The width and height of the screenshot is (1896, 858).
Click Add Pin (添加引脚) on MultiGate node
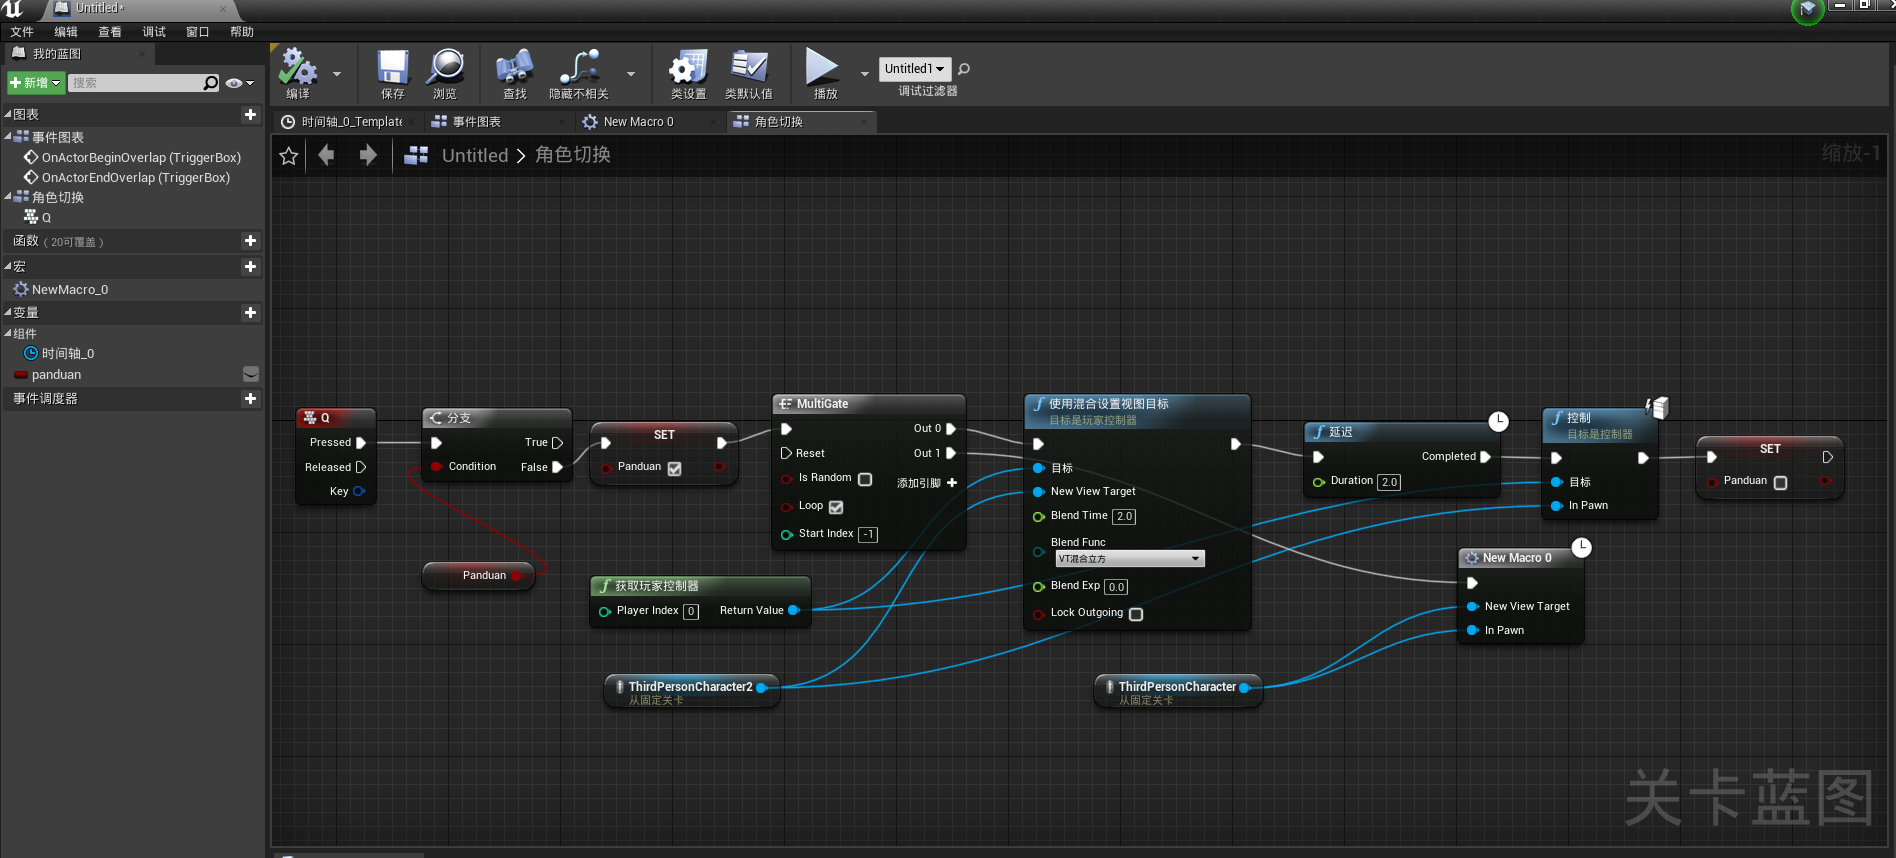(926, 483)
